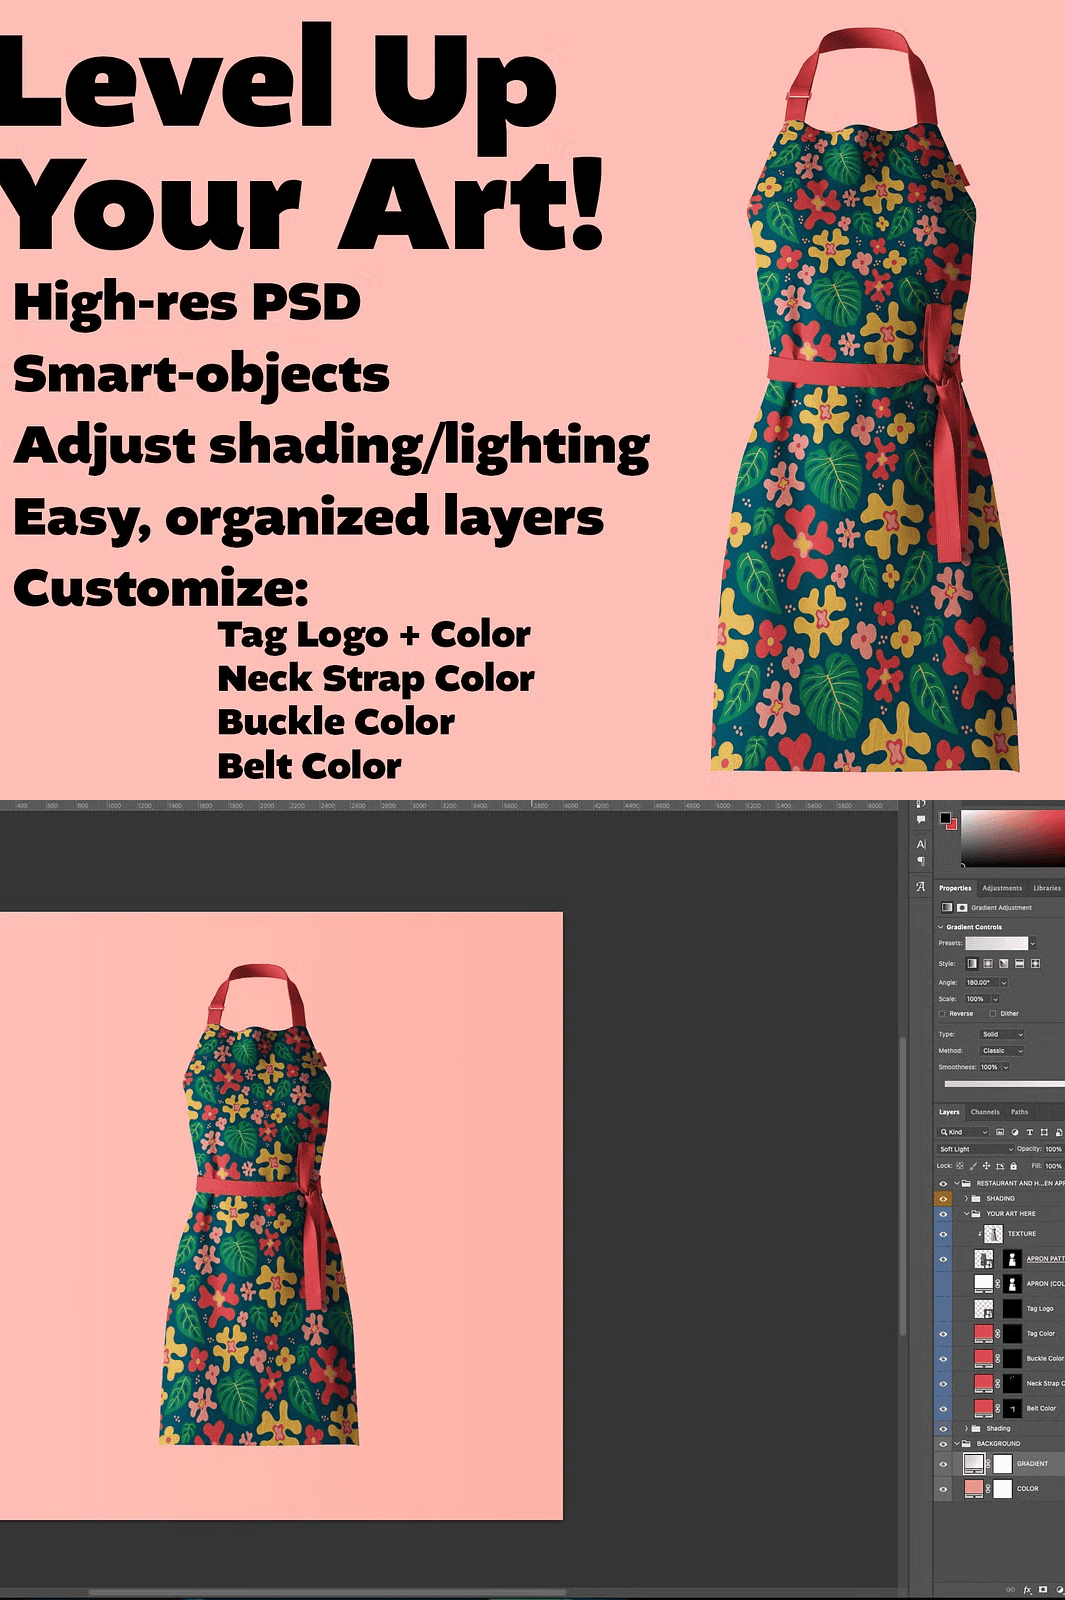Hide the GRADIENT layer

[x=942, y=1464]
